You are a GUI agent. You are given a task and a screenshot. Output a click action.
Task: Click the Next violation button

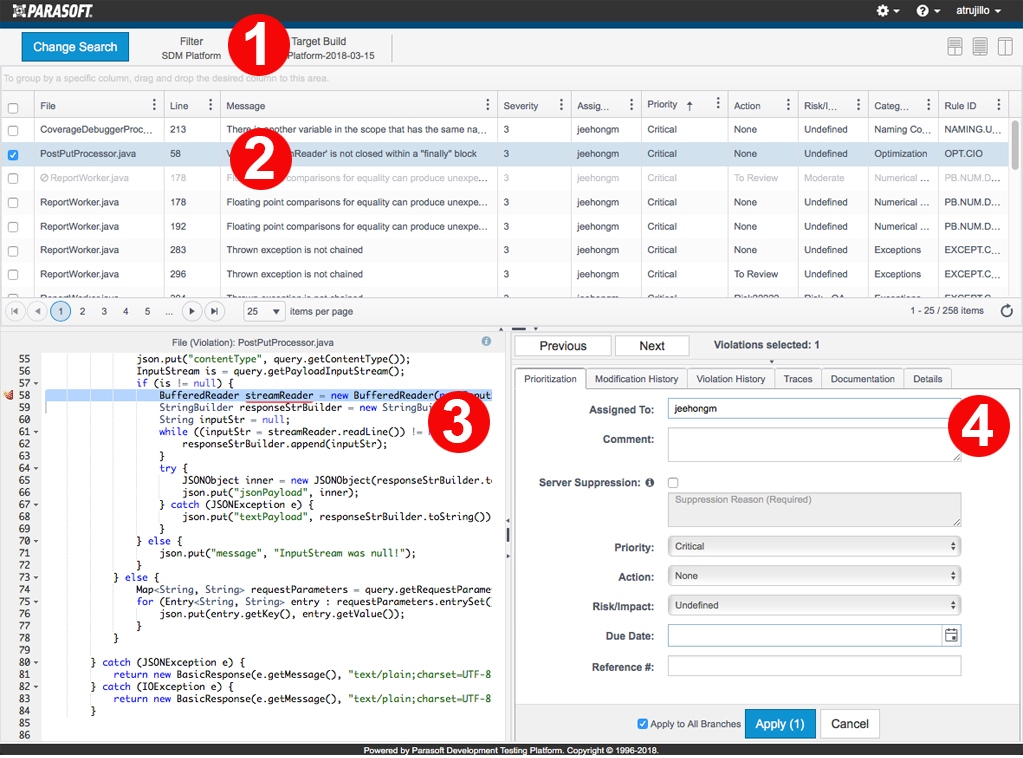652,346
